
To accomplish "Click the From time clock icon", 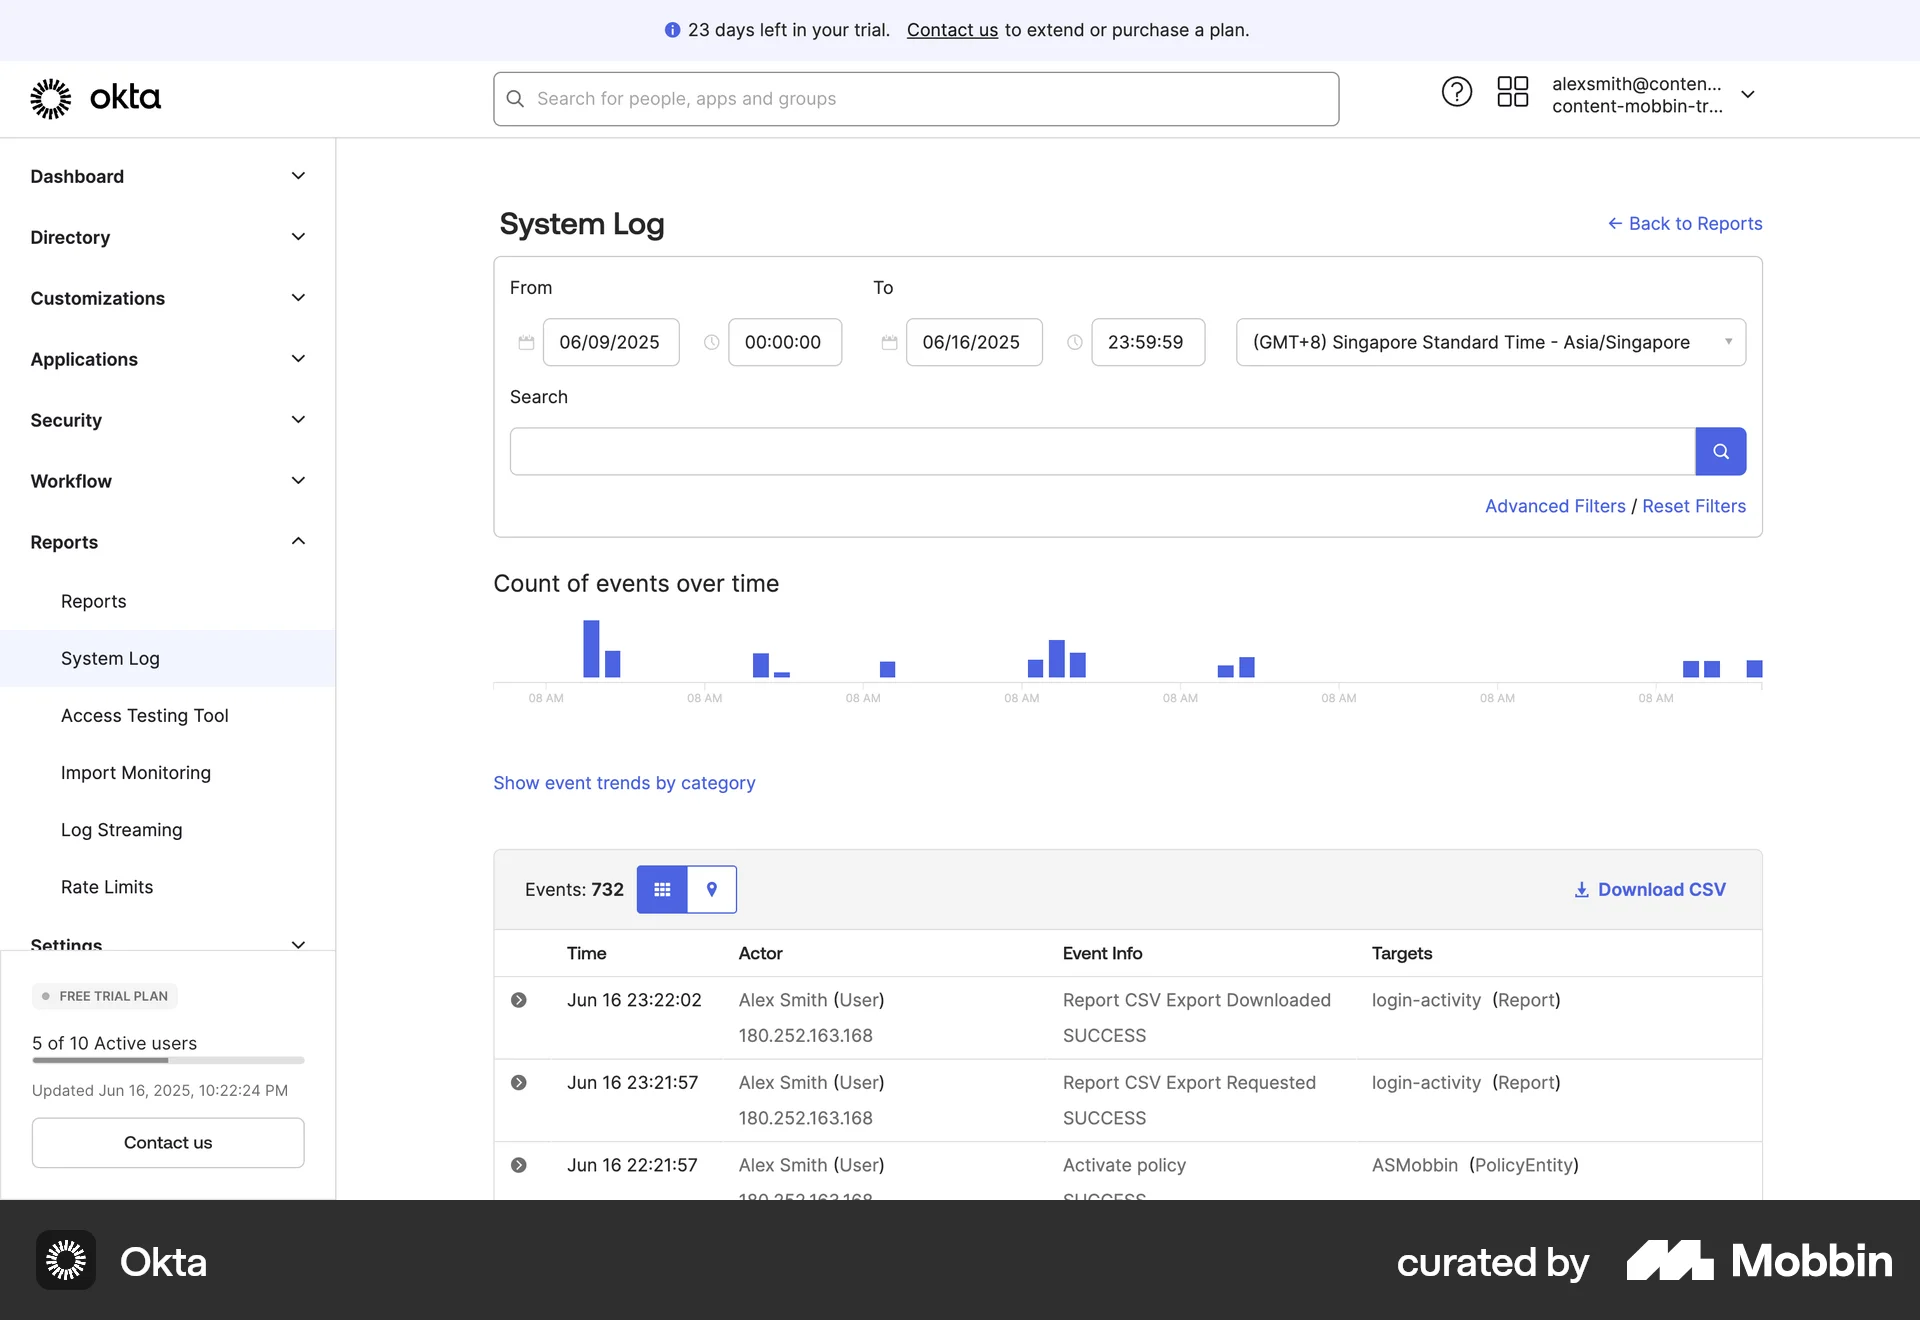I will coord(711,342).
